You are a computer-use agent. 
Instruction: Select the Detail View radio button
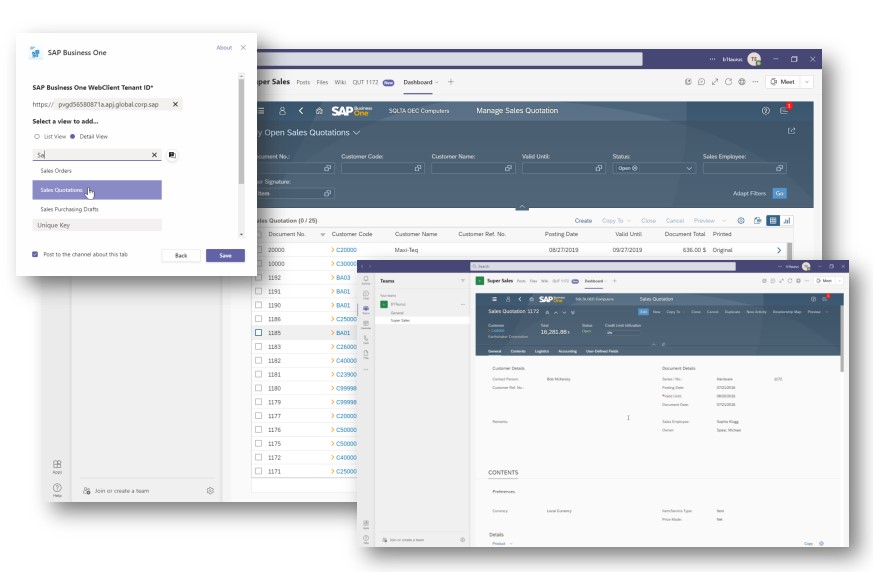72,136
